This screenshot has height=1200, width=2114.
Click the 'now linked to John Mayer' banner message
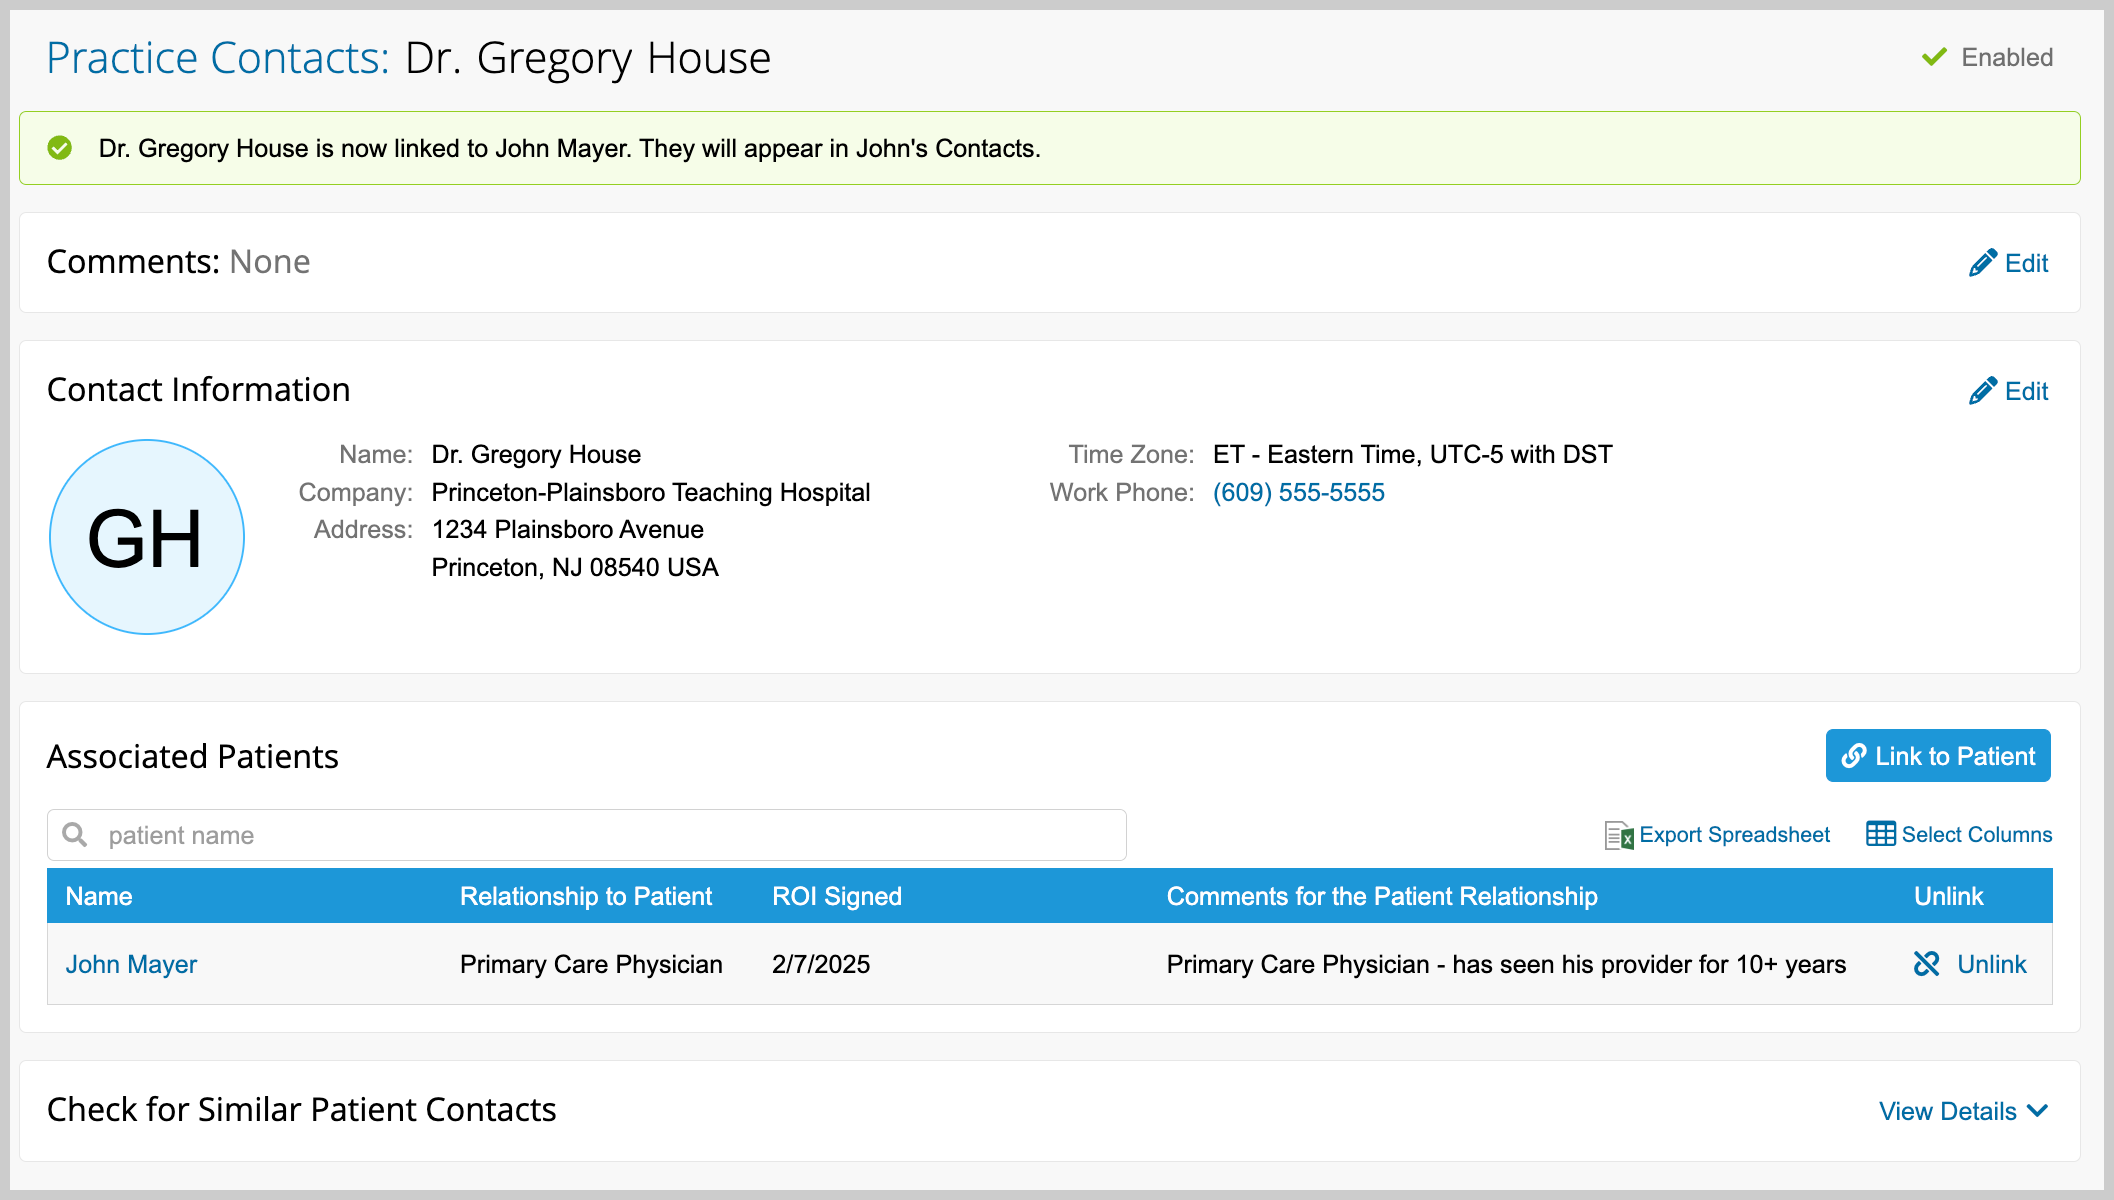pyautogui.click(x=570, y=148)
